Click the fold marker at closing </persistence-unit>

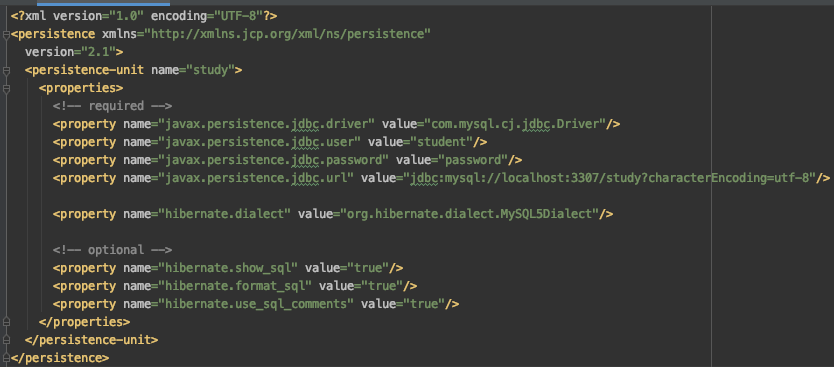click(6, 340)
